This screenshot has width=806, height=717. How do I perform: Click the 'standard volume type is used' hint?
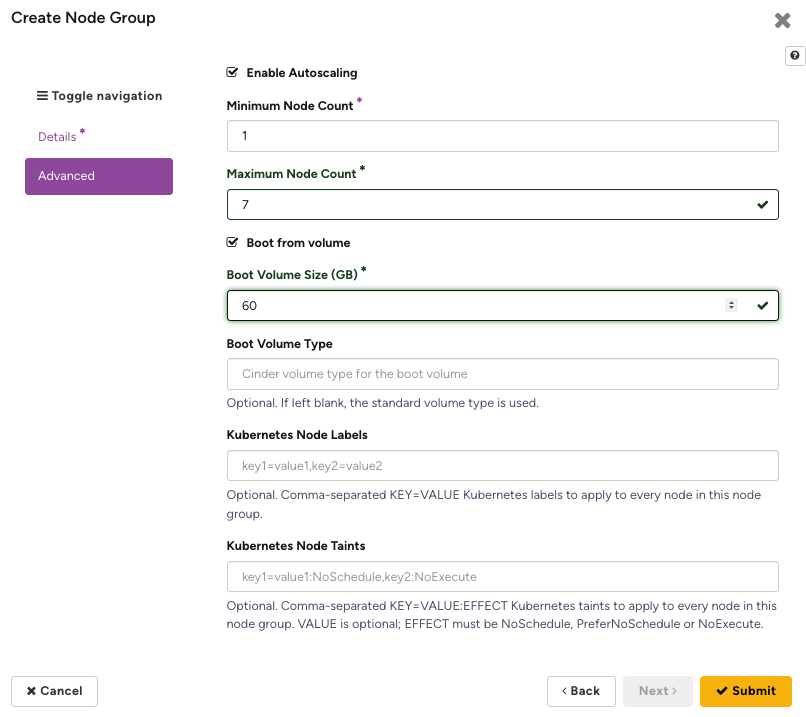[x=382, y=403]
